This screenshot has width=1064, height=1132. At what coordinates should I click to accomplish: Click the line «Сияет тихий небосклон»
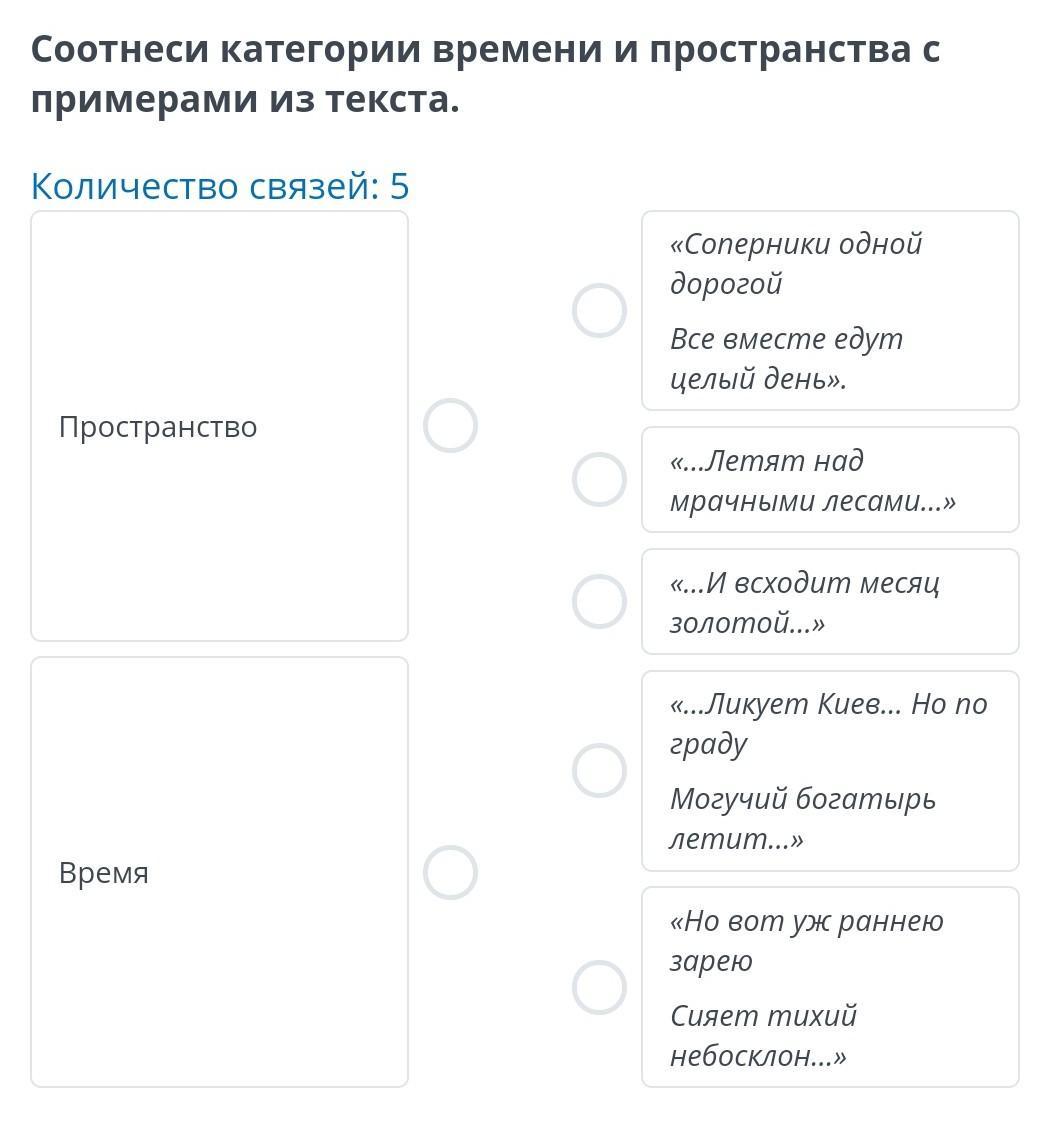click(x=763, y=1036)
